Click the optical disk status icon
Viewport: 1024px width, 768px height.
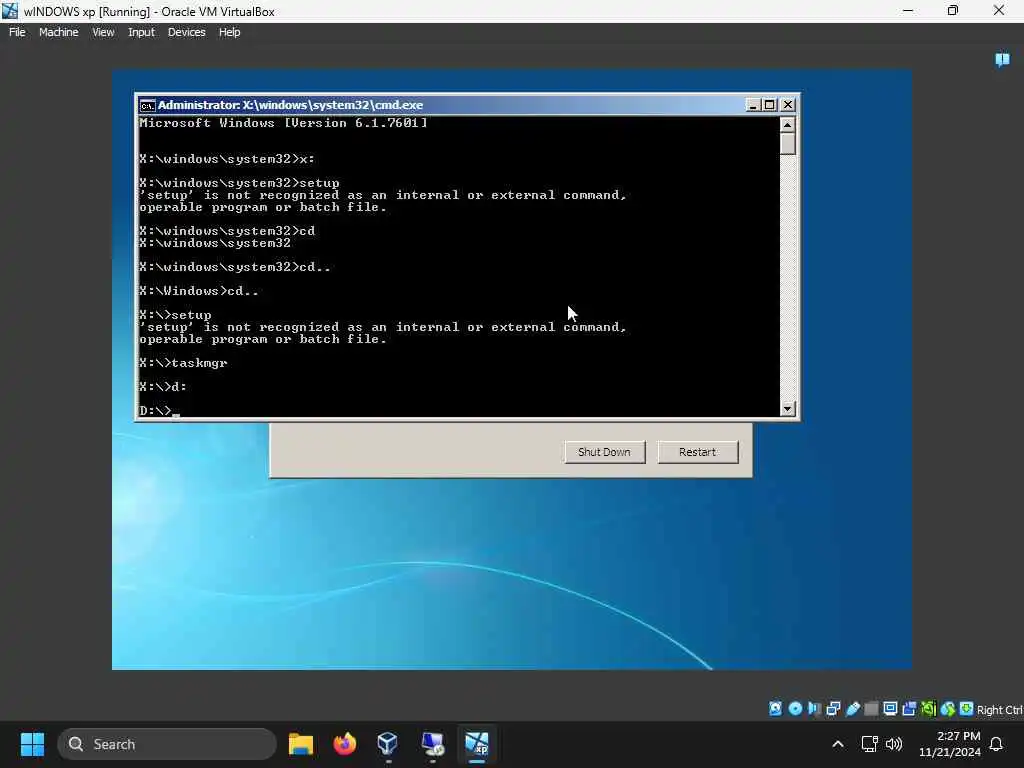[795, 709]
